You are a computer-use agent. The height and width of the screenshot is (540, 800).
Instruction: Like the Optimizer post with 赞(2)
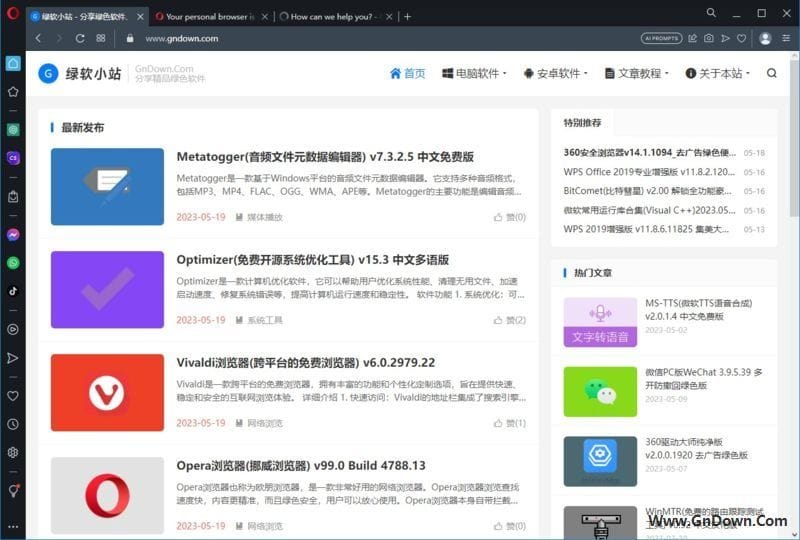click(x=510, y=320)
